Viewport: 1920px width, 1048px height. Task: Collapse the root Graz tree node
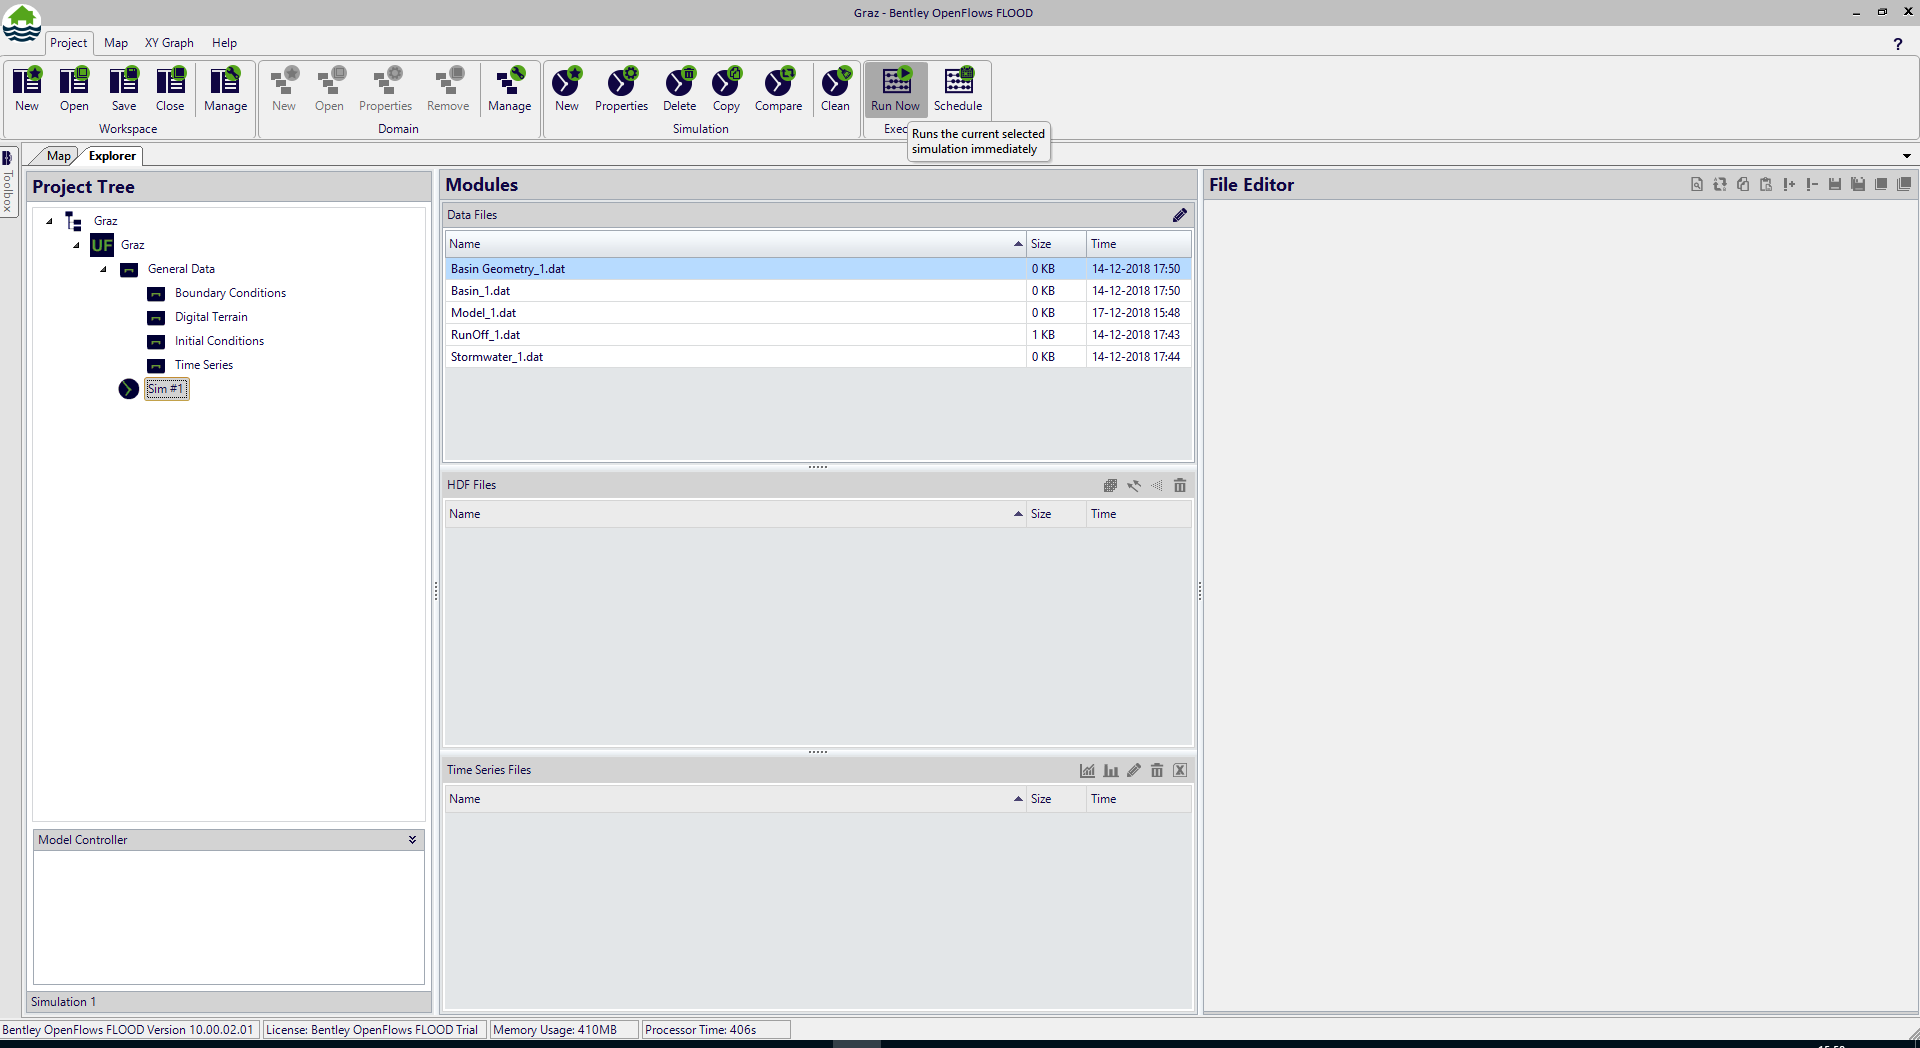tap(49, 221)
